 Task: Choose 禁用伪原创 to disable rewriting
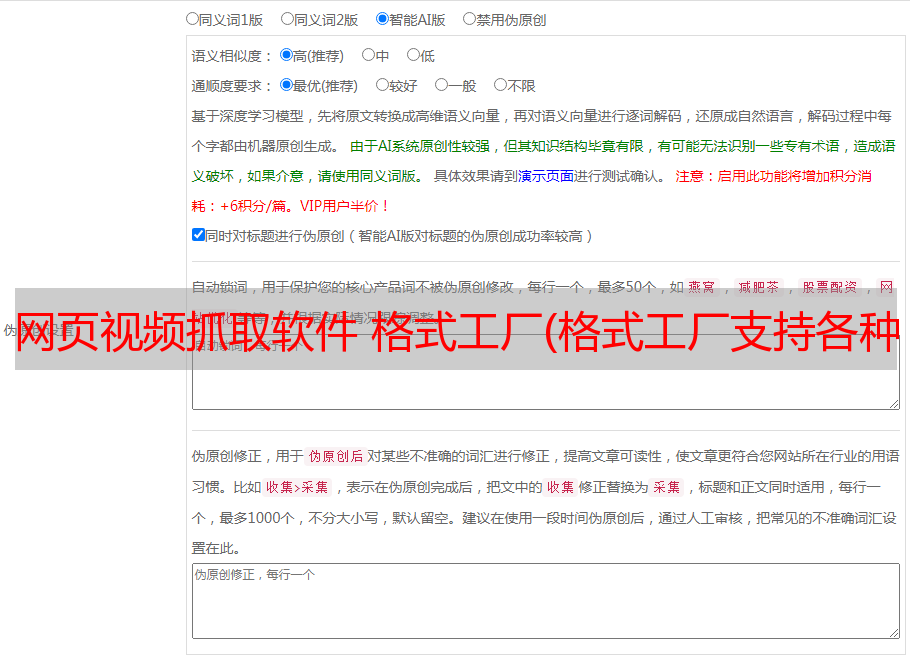click(470, 18)
